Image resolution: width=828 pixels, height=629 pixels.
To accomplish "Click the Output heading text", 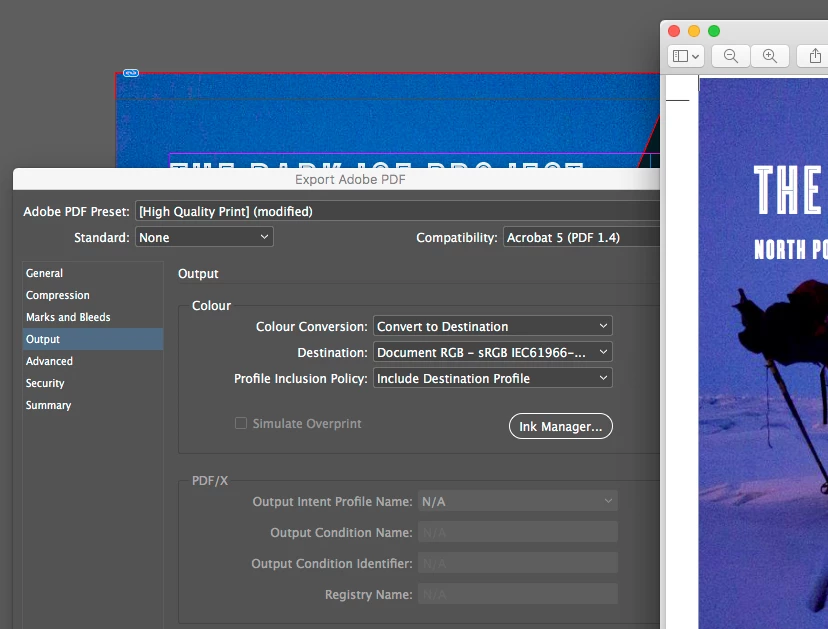I will tap(198, 274).
